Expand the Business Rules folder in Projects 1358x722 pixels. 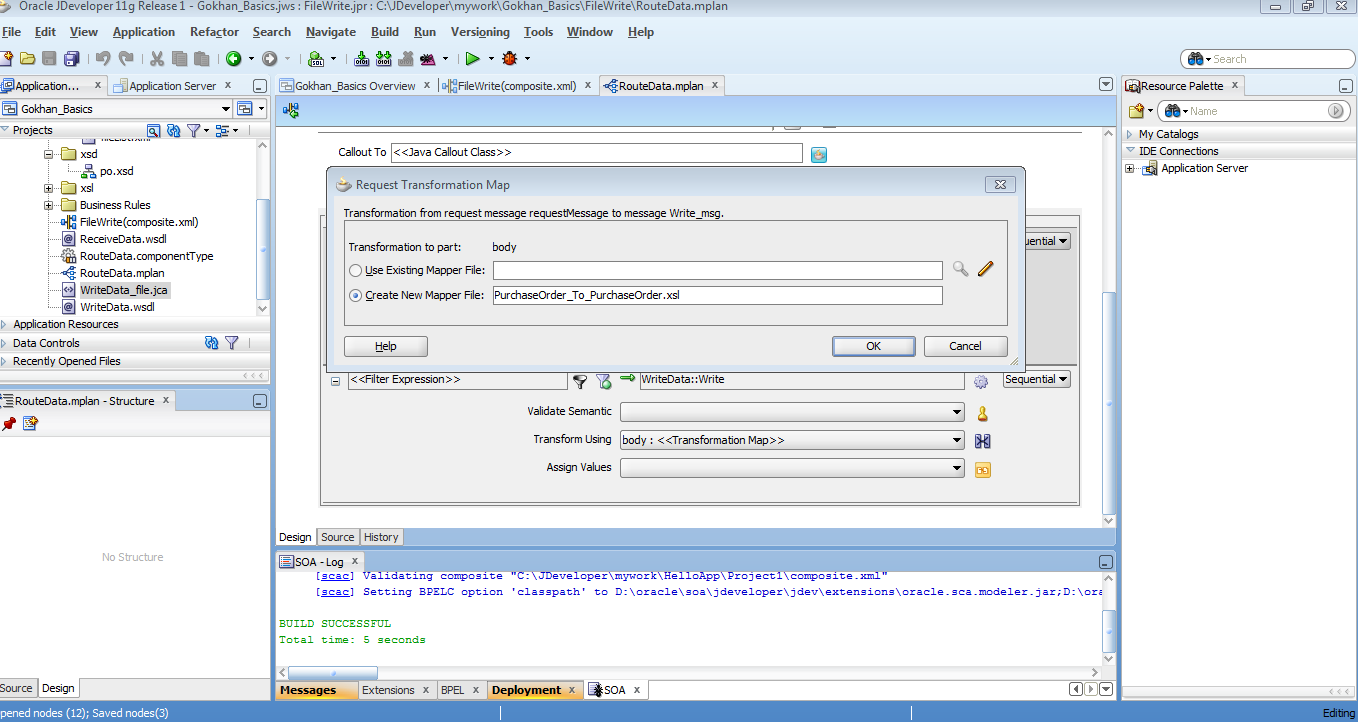[x=48, y=206]
